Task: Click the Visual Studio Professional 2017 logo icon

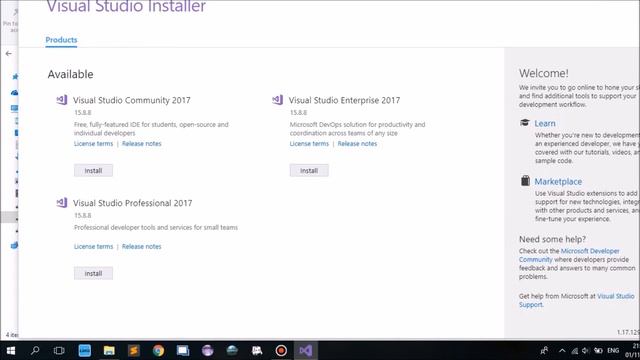Action: (x=62, y=202)
